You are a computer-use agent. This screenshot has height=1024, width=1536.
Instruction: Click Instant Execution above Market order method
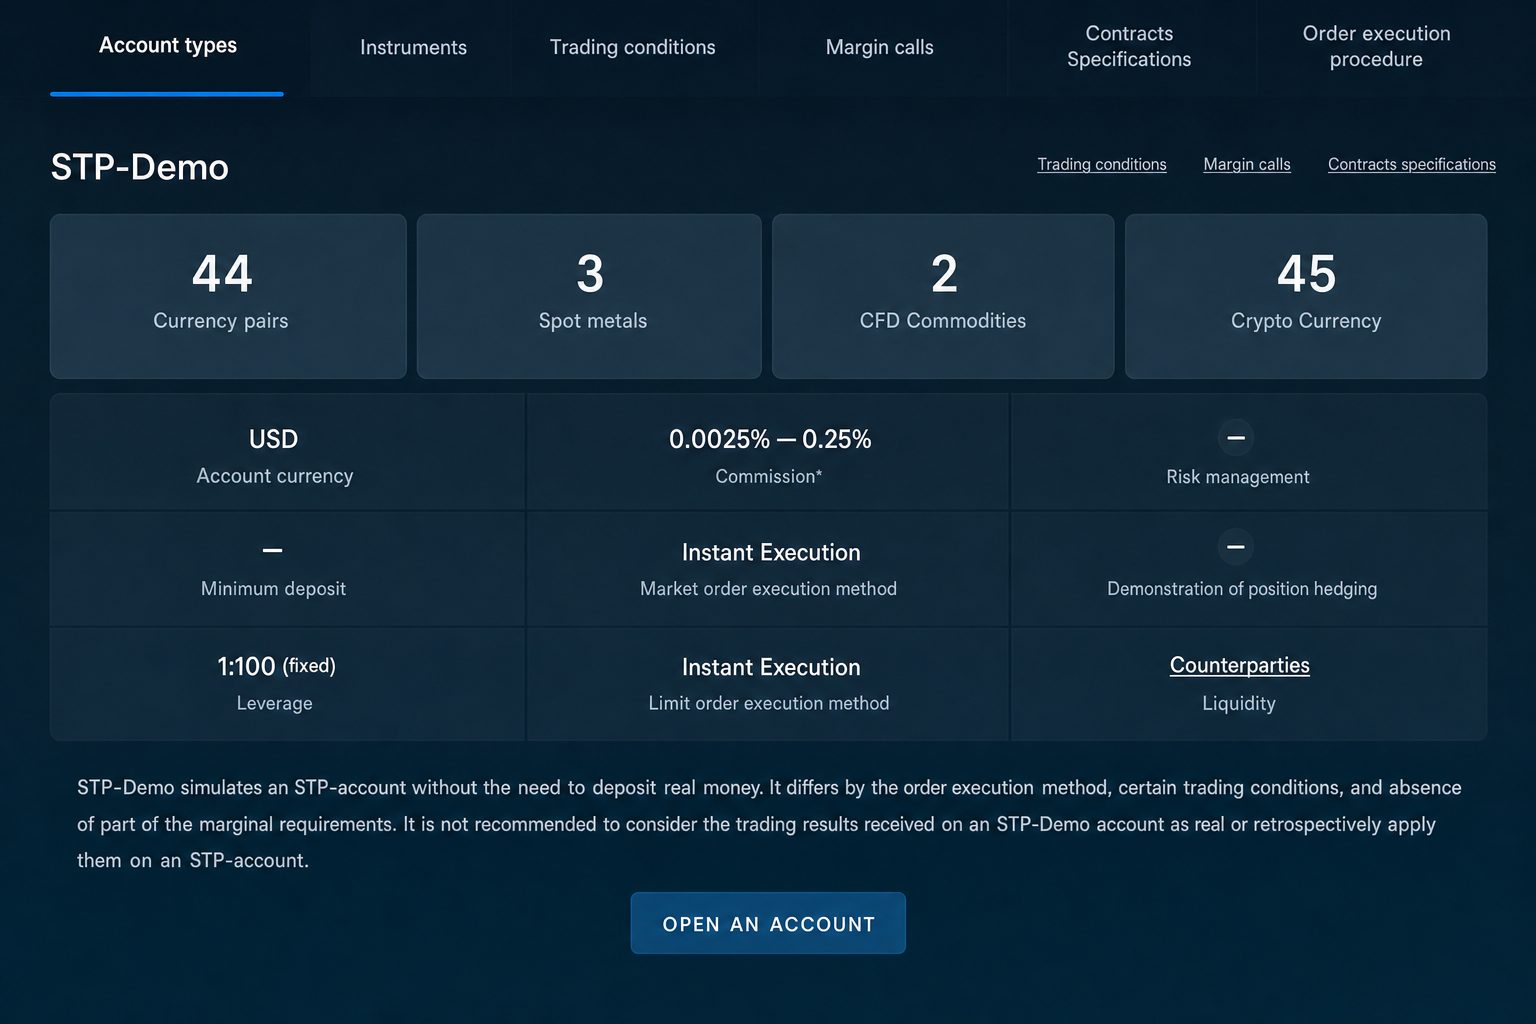pyautogui.click(x=771, y=552)
